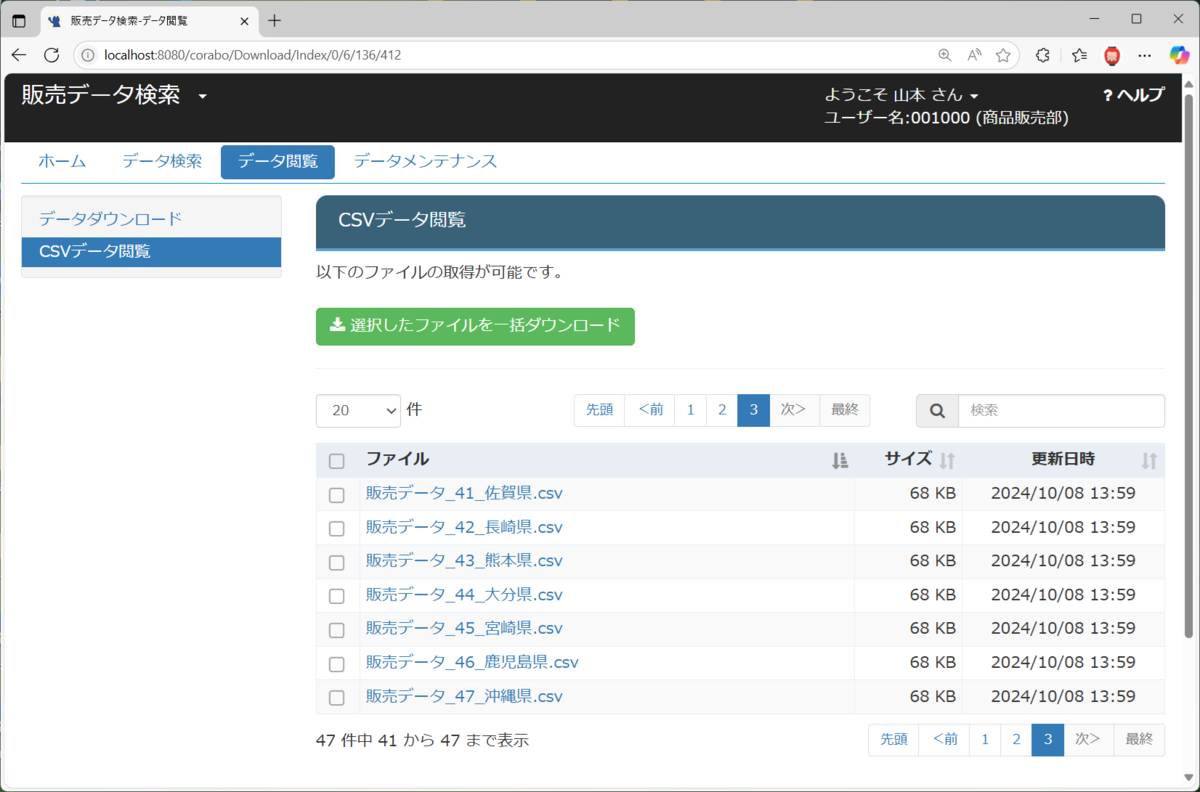Add page to favorites star icon

(1003, 55)
